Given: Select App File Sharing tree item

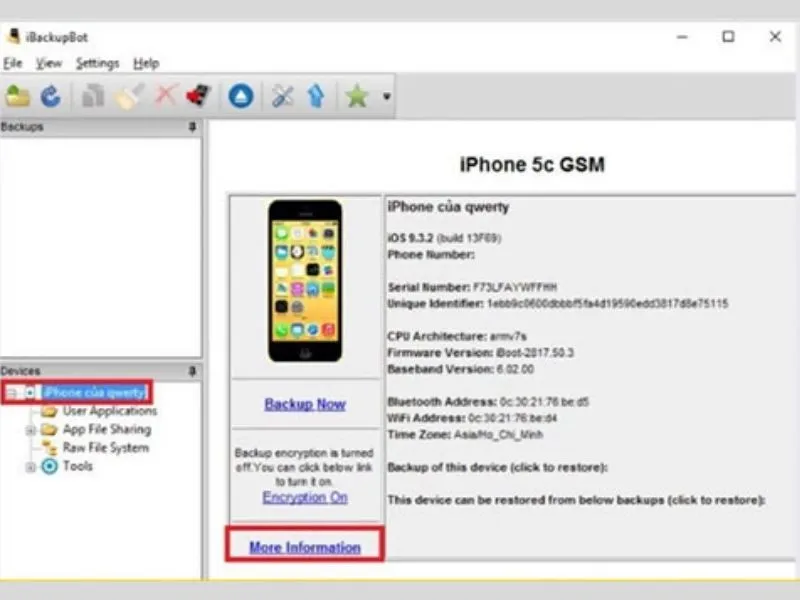Looking at the screenshot, I should click(x=107, y=430).
